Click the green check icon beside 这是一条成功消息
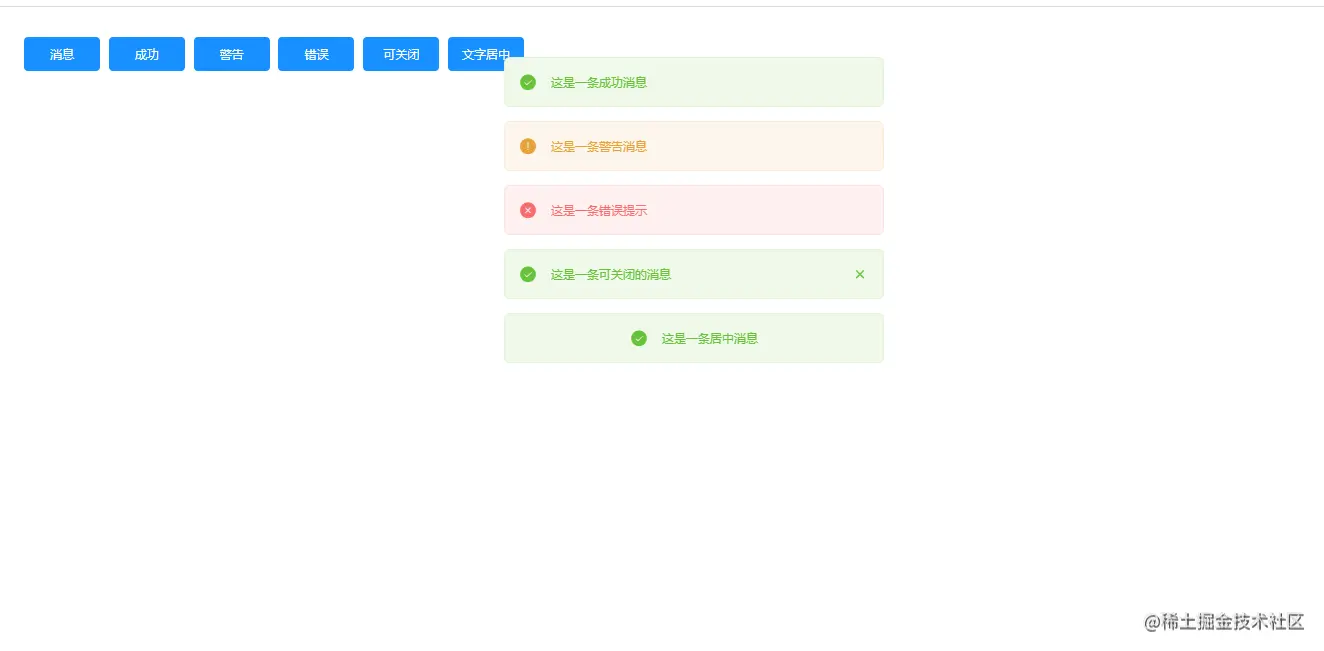Viewport: 1324px width, 651px height. (528, 82)
